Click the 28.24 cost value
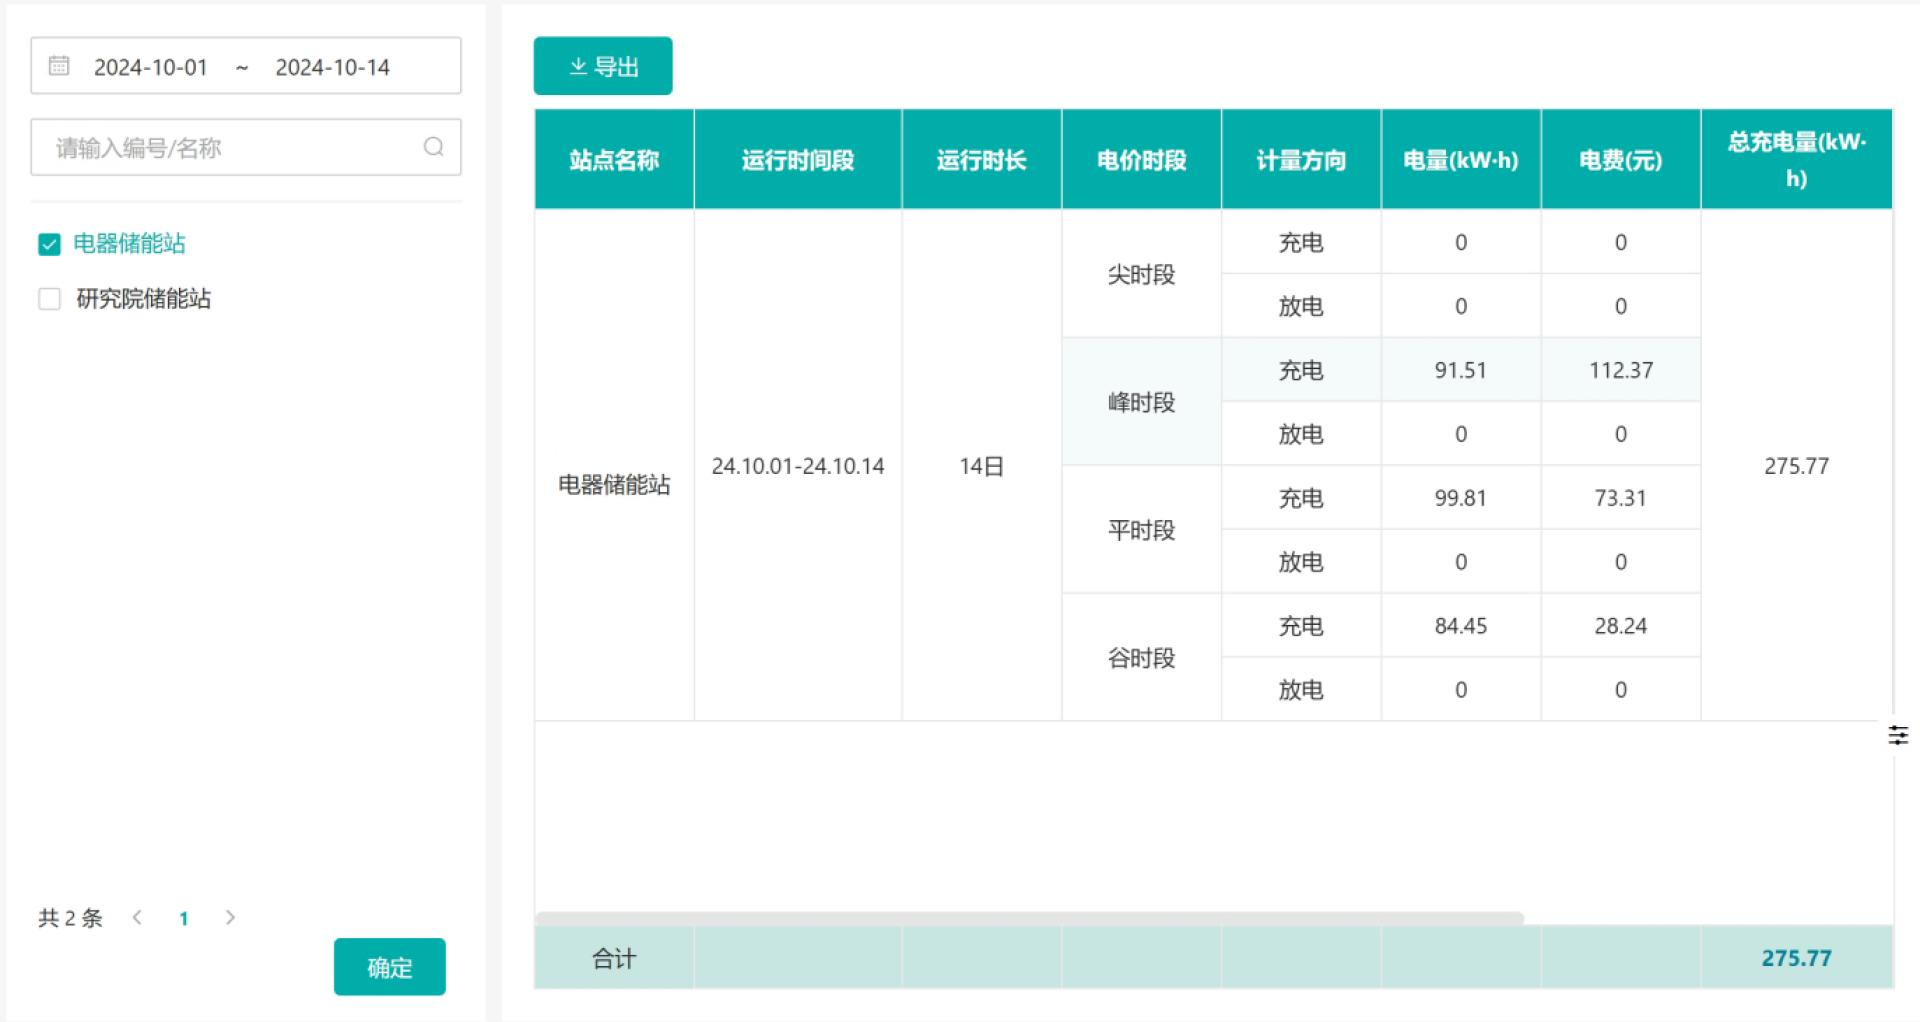 [x=1621, y=626]
